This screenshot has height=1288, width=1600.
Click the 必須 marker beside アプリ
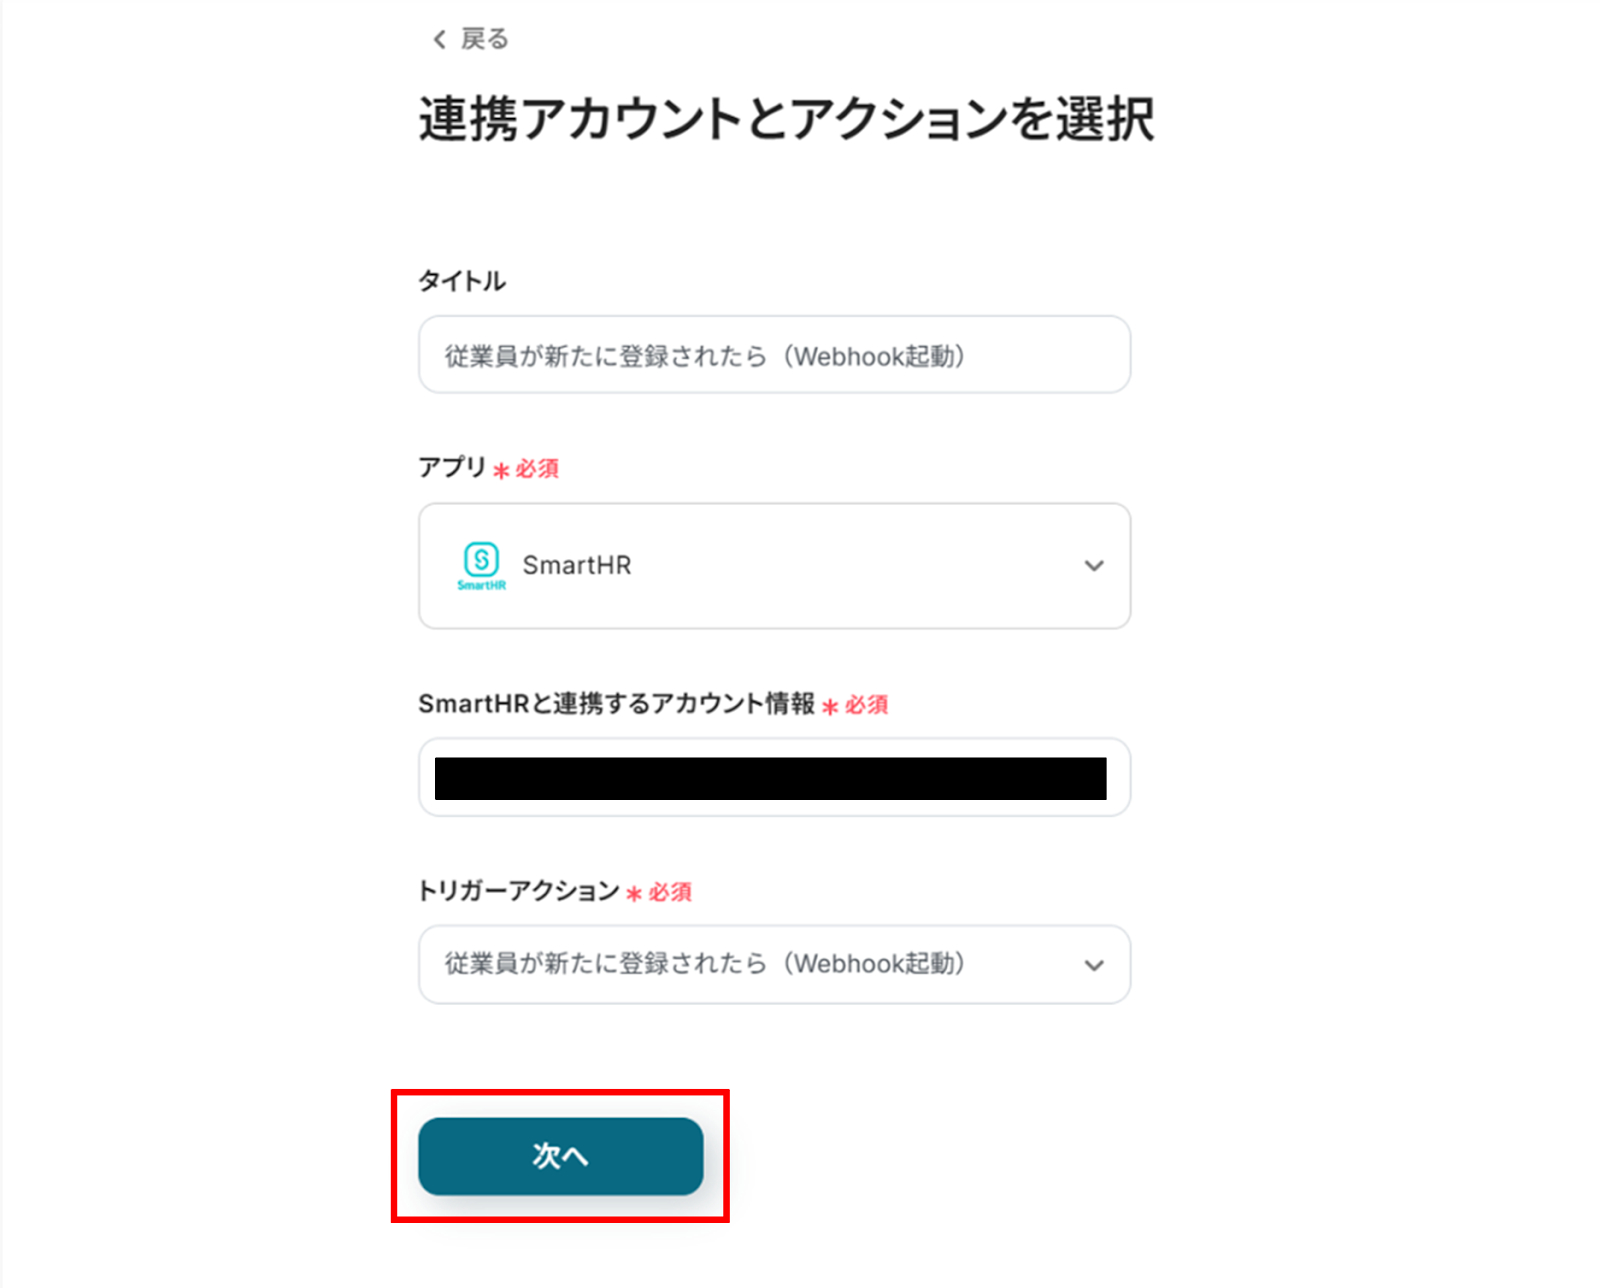[538, 469]
